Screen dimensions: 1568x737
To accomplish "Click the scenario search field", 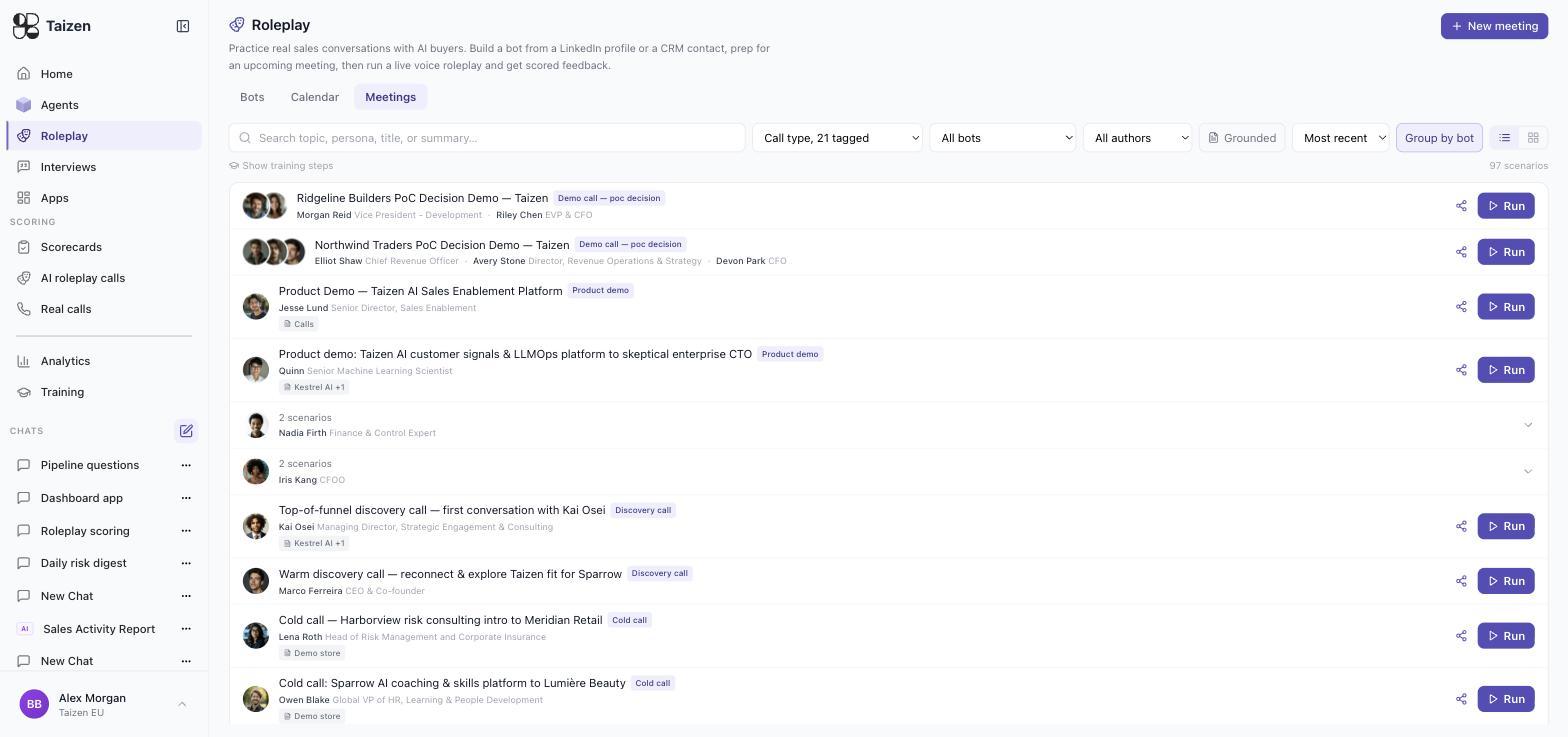I will tap(487, 138).
